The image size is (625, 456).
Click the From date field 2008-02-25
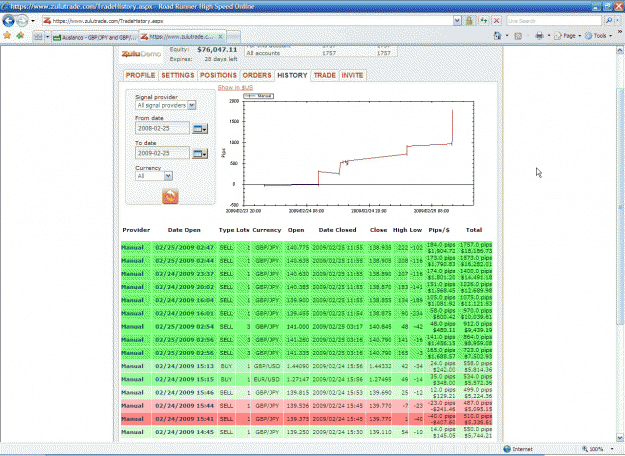click(x=162, y=128)
